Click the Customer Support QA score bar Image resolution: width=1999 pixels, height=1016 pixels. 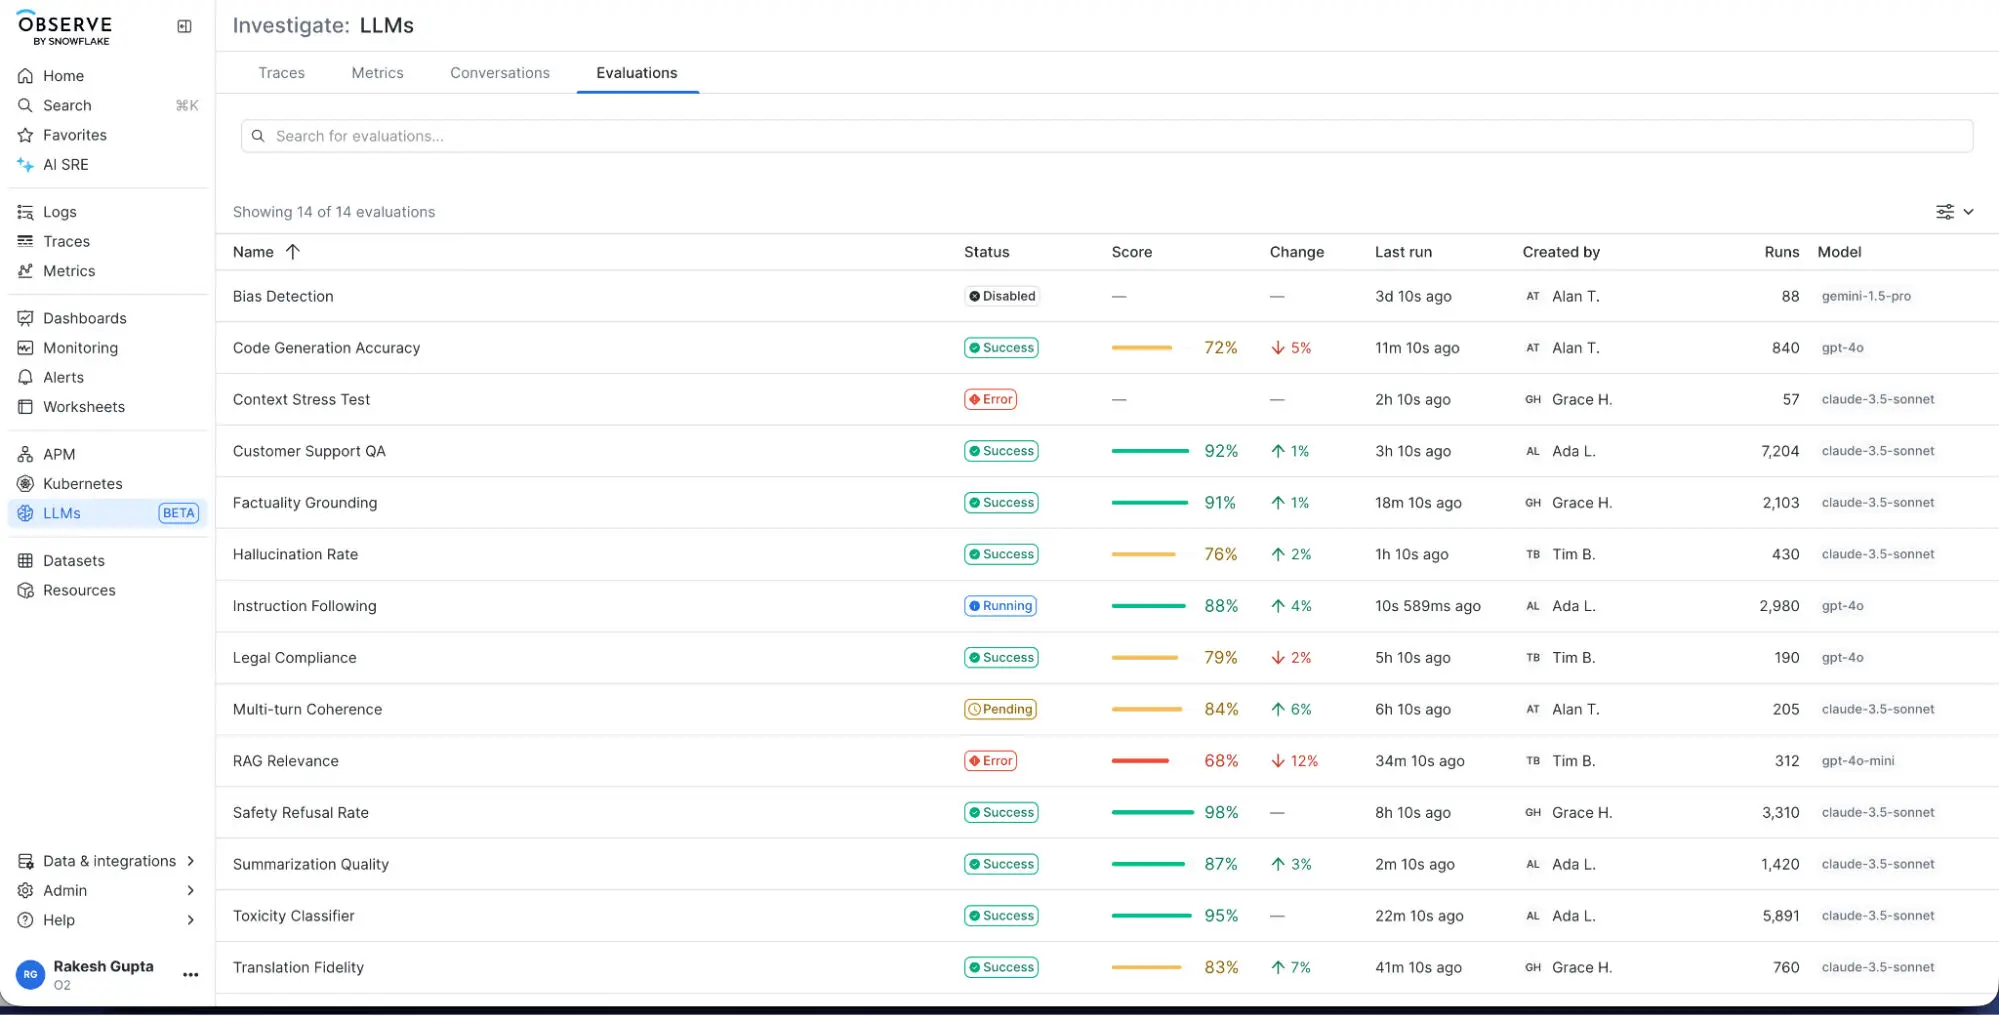[x=1150, y=451]
